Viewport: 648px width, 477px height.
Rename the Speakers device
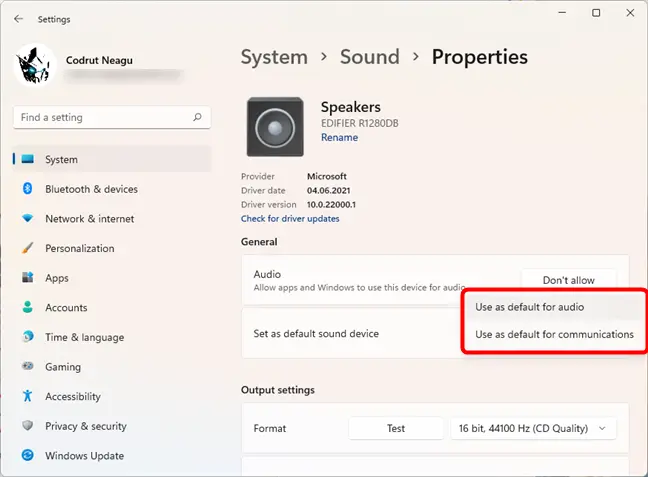pyautogui.click(x=339, y=137)
